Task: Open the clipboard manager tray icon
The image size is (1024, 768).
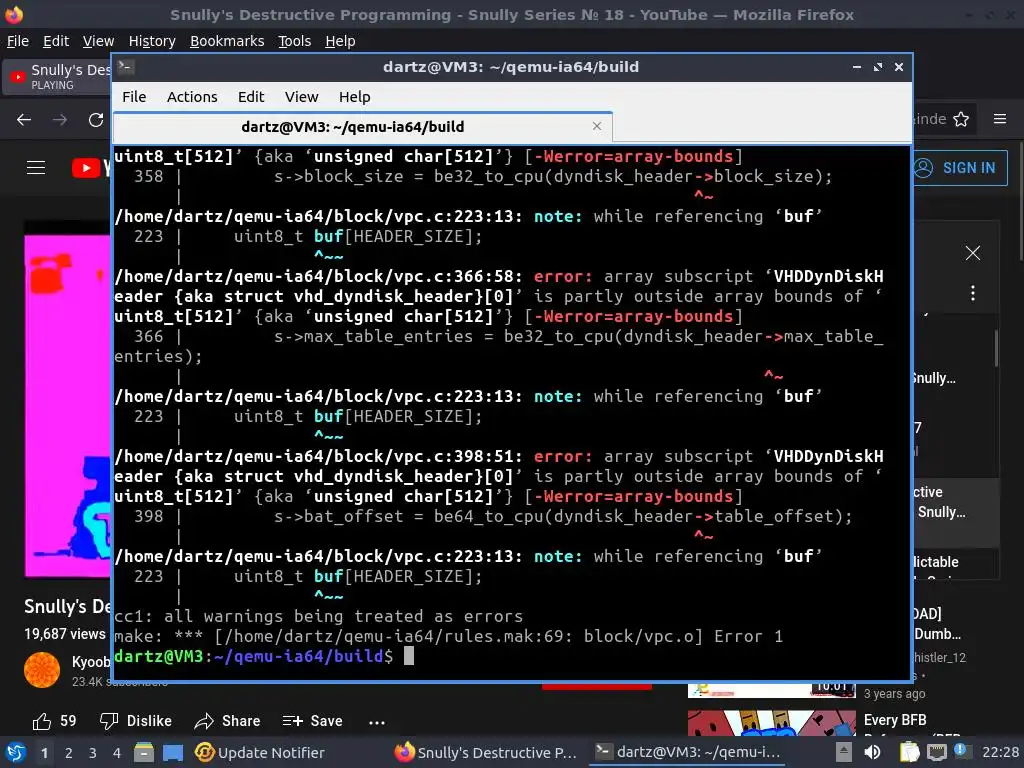Action: point(909,752)
